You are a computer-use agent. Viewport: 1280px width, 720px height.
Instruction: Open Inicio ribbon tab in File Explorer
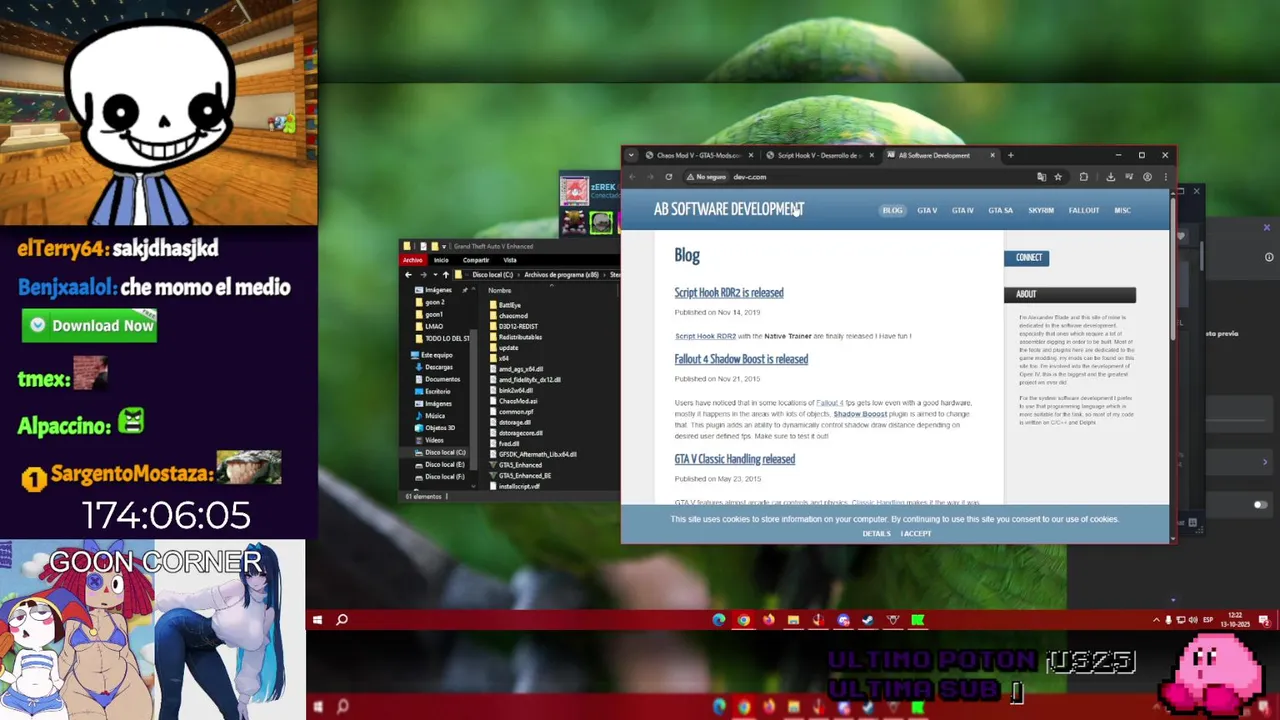pos(441,260)
